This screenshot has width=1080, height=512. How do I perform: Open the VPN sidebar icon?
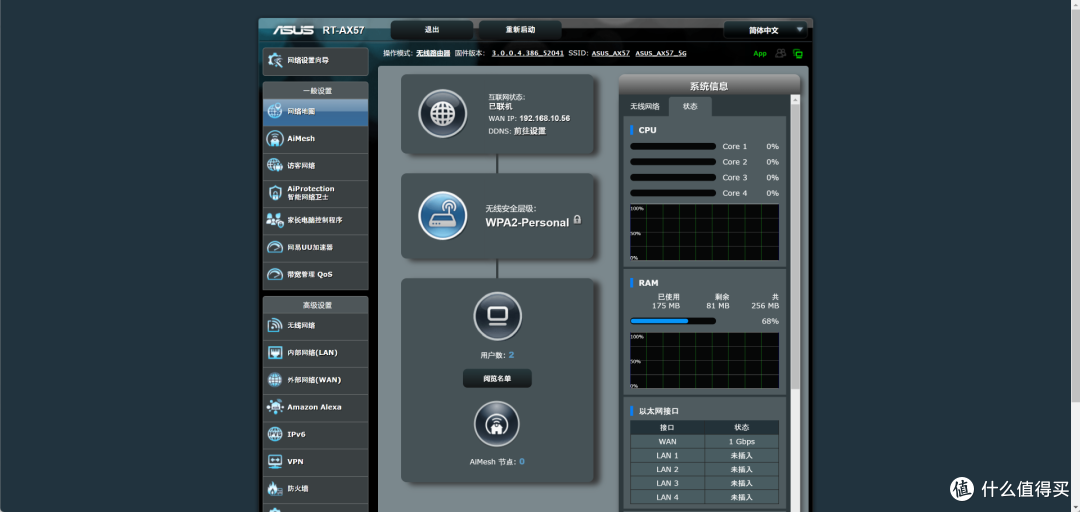275,462
